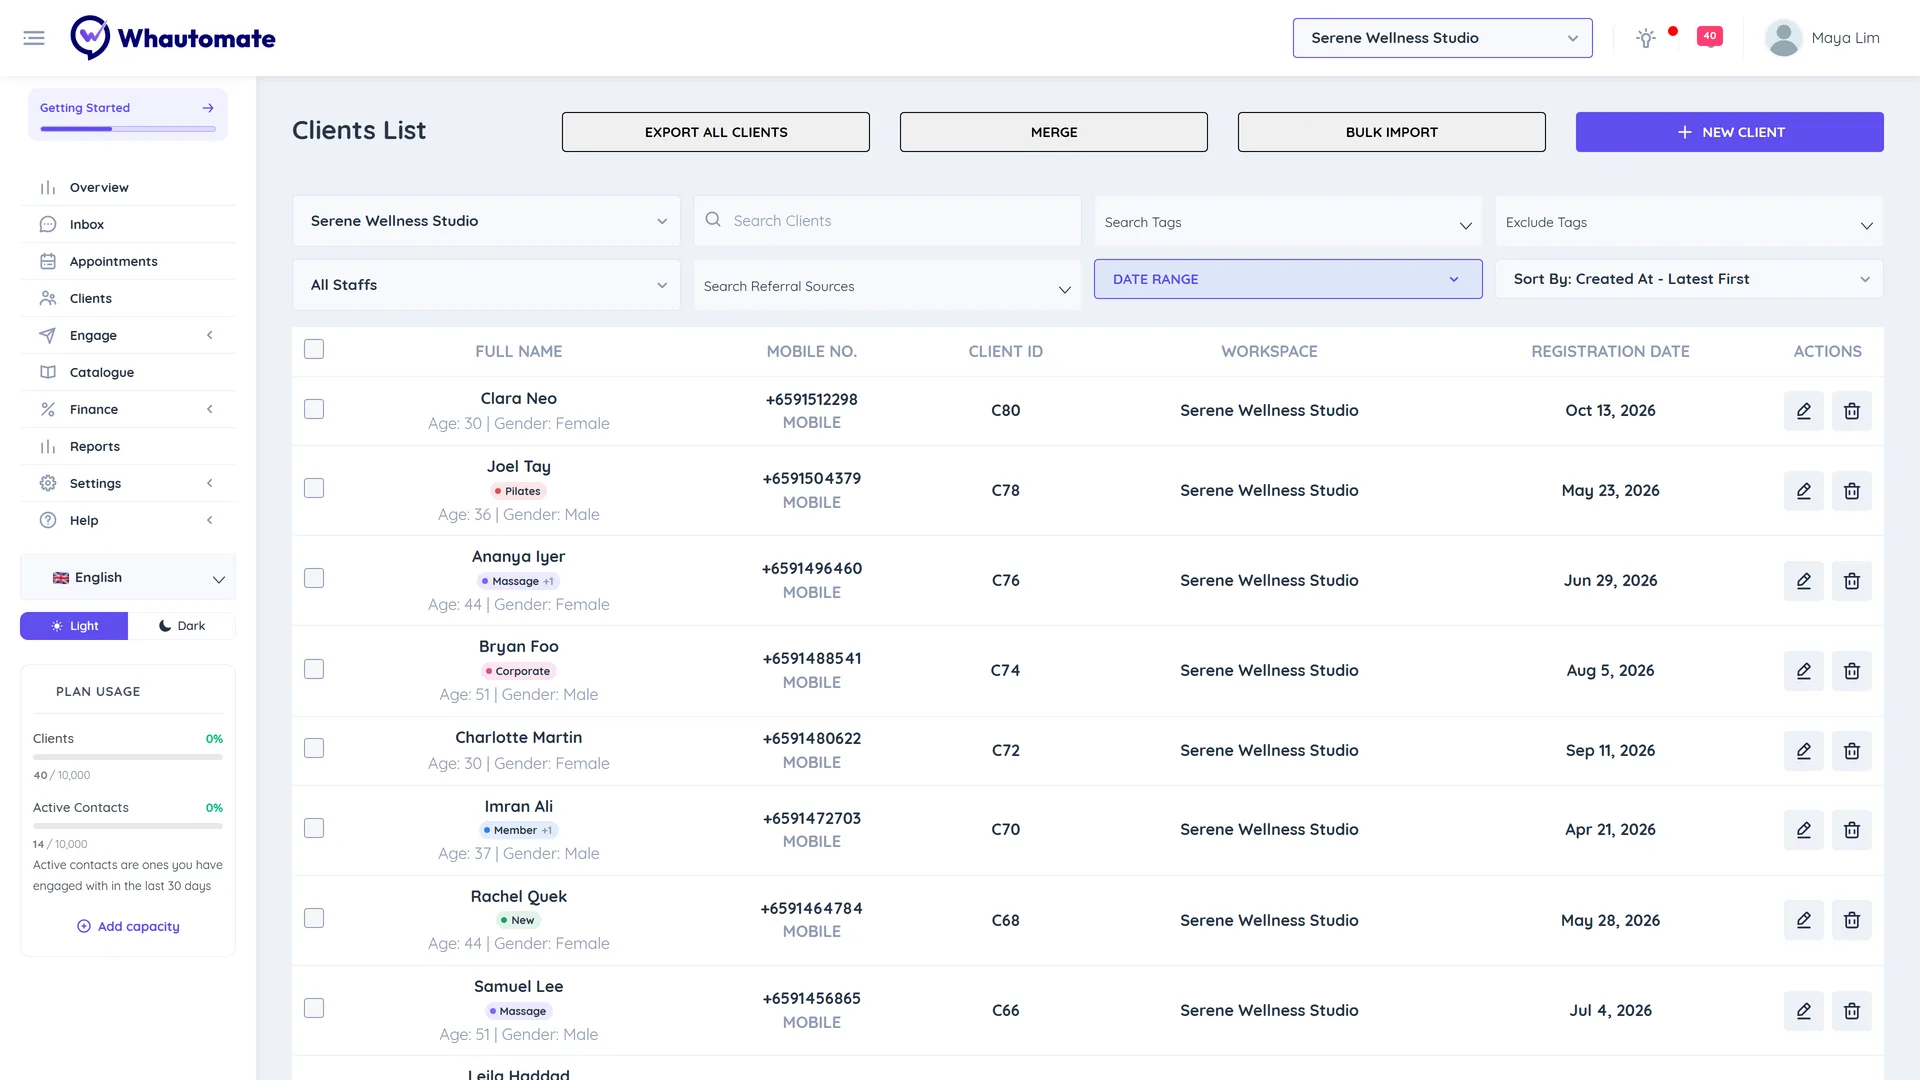
Task: Select the Joel Tay row checkbox
Action: [314, 489]
